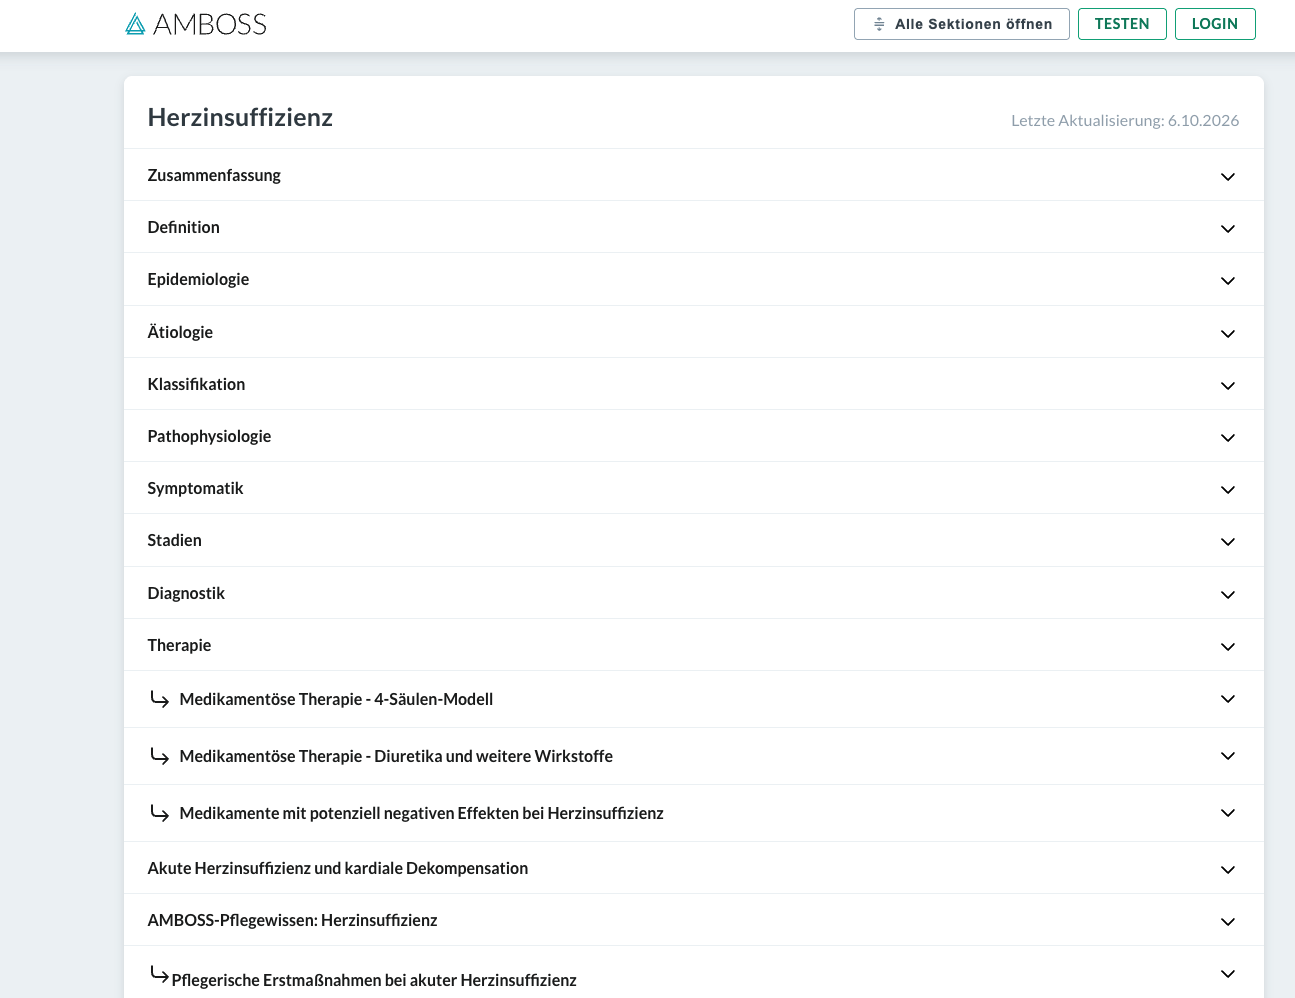Click the LOGIN button
The height and width of the screenshot is (998, 1295).
click(1215, 24)
